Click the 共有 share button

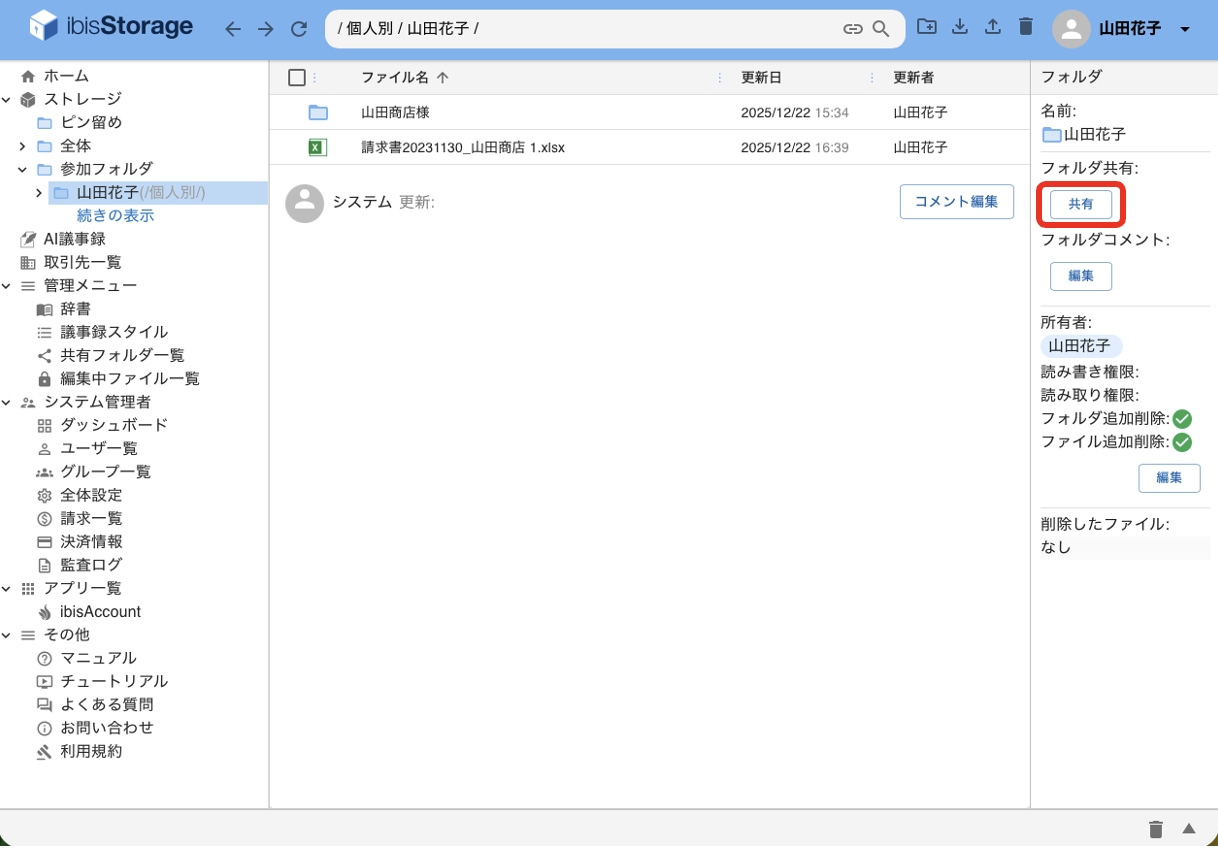[x=1080, y=204]
